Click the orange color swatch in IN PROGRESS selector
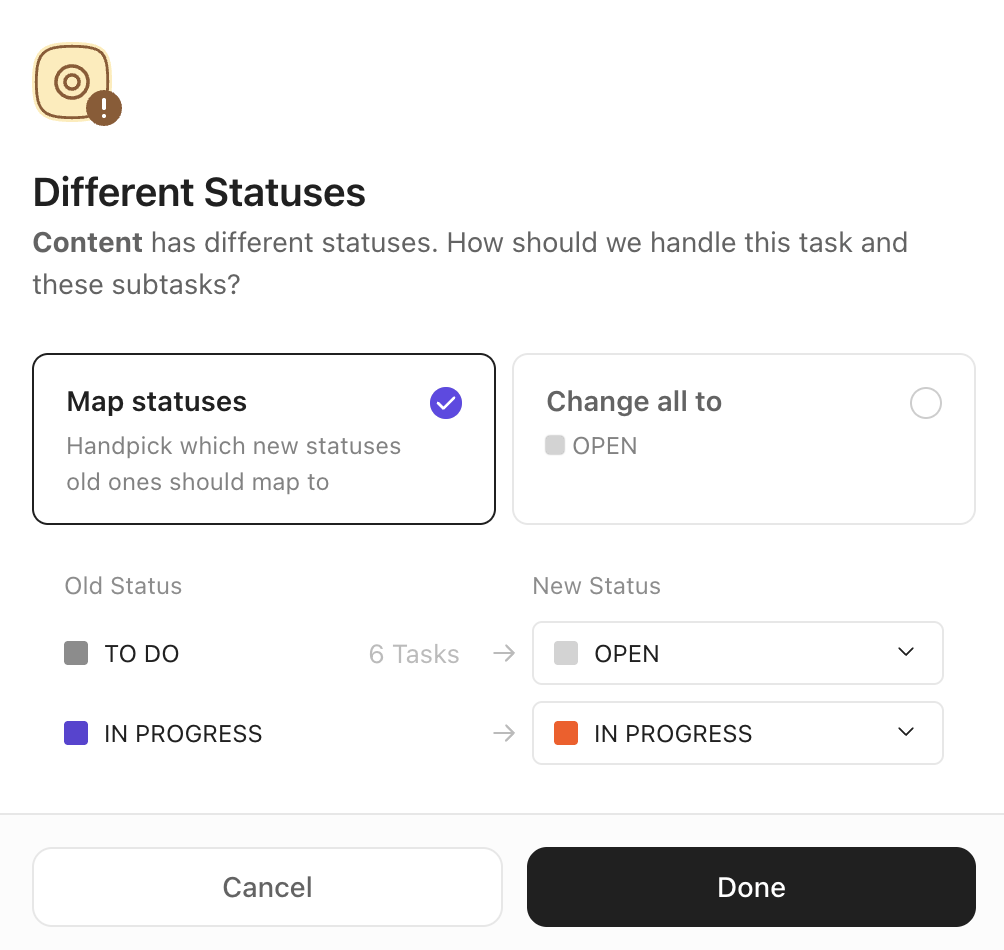 pyautogui.click(x=566, y=732)
